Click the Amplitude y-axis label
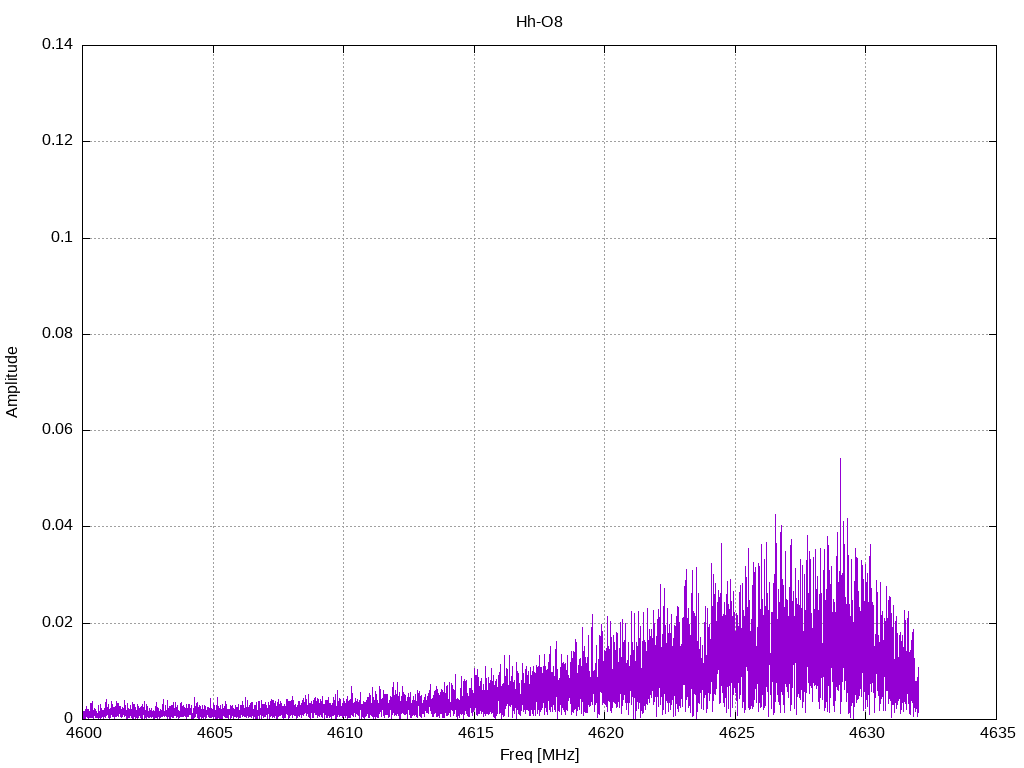 coord(12,382)
